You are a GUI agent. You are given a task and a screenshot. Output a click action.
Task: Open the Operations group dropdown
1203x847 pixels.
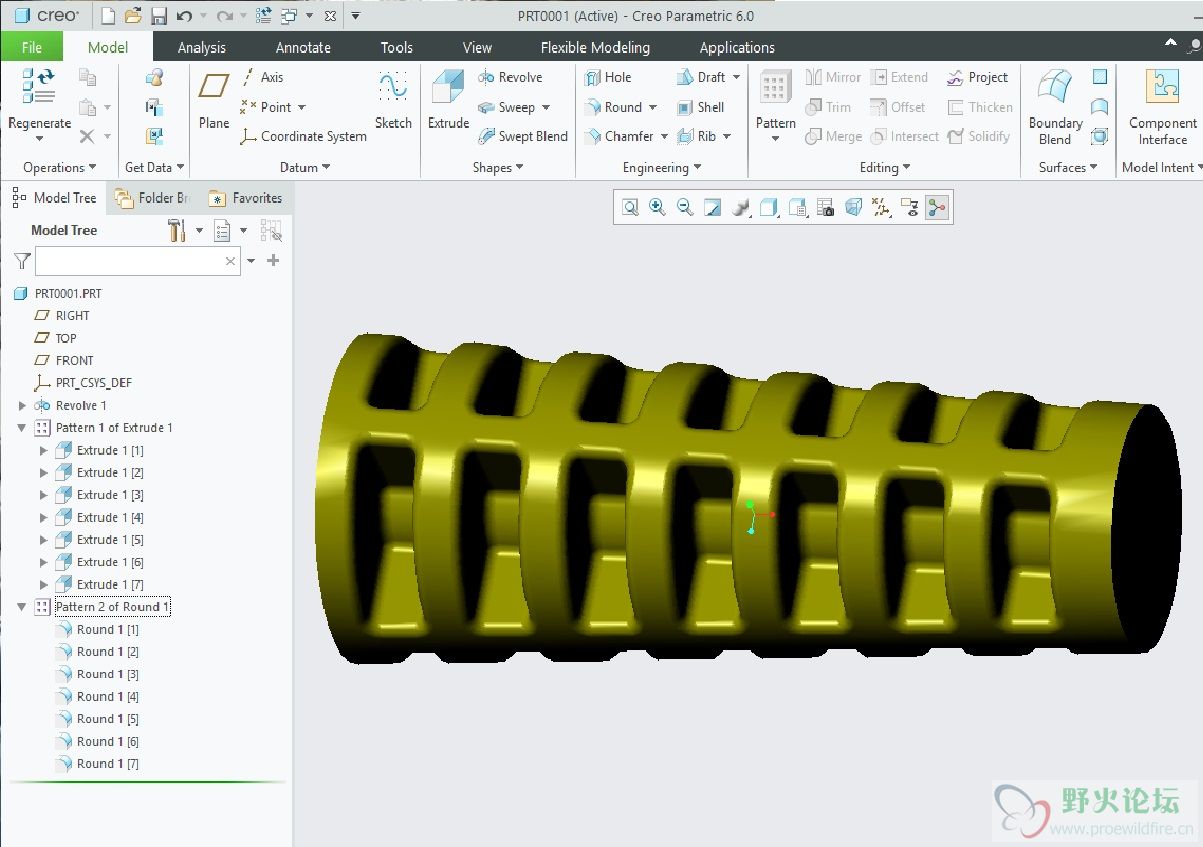click(60, 167)
